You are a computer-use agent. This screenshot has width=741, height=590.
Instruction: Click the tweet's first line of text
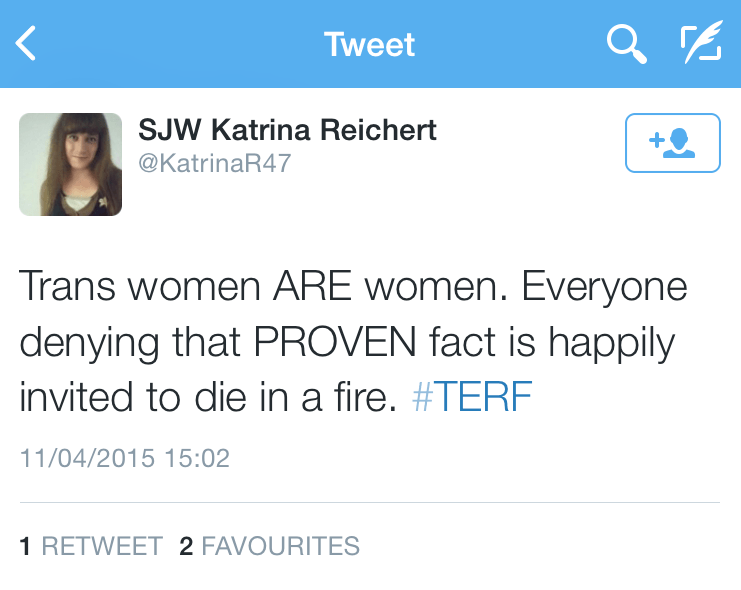pyautogui.click(x=353, y=288)
